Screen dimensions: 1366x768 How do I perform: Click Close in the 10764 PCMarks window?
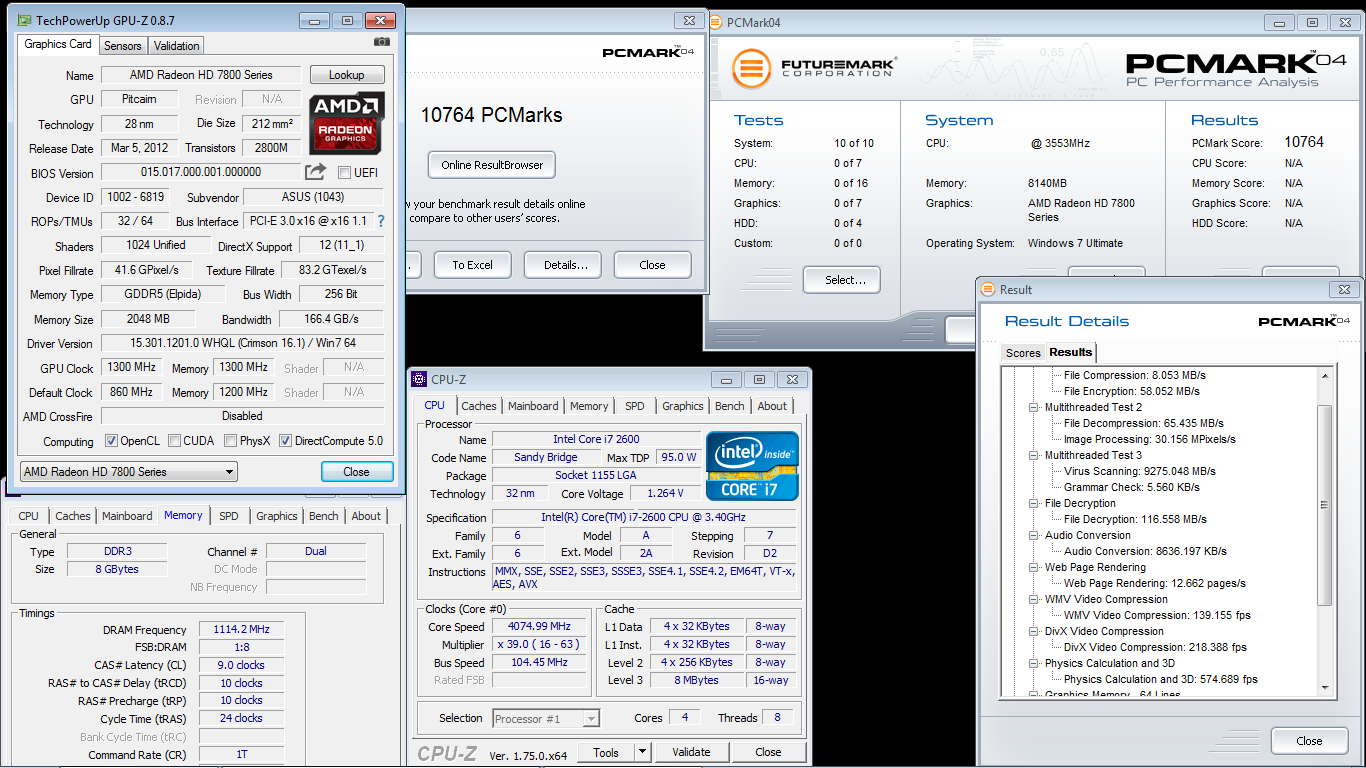click(653, 265)
